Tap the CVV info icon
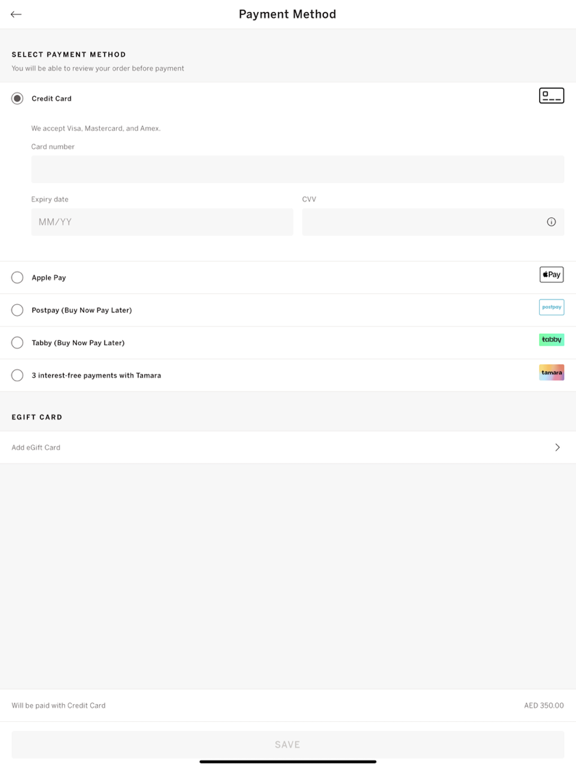The width and height of the screenshot is (576, 768). tap(551, 222)
